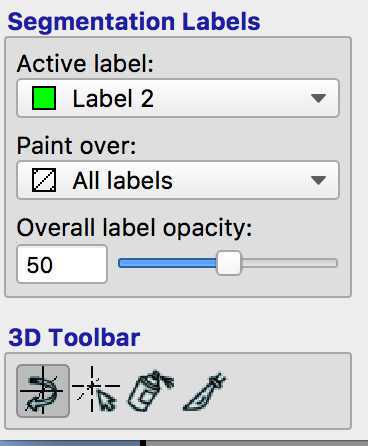Click the opacity value field showing 50
Image resolution: width=368 pixels, height=446 pixels.
[62, 264]
